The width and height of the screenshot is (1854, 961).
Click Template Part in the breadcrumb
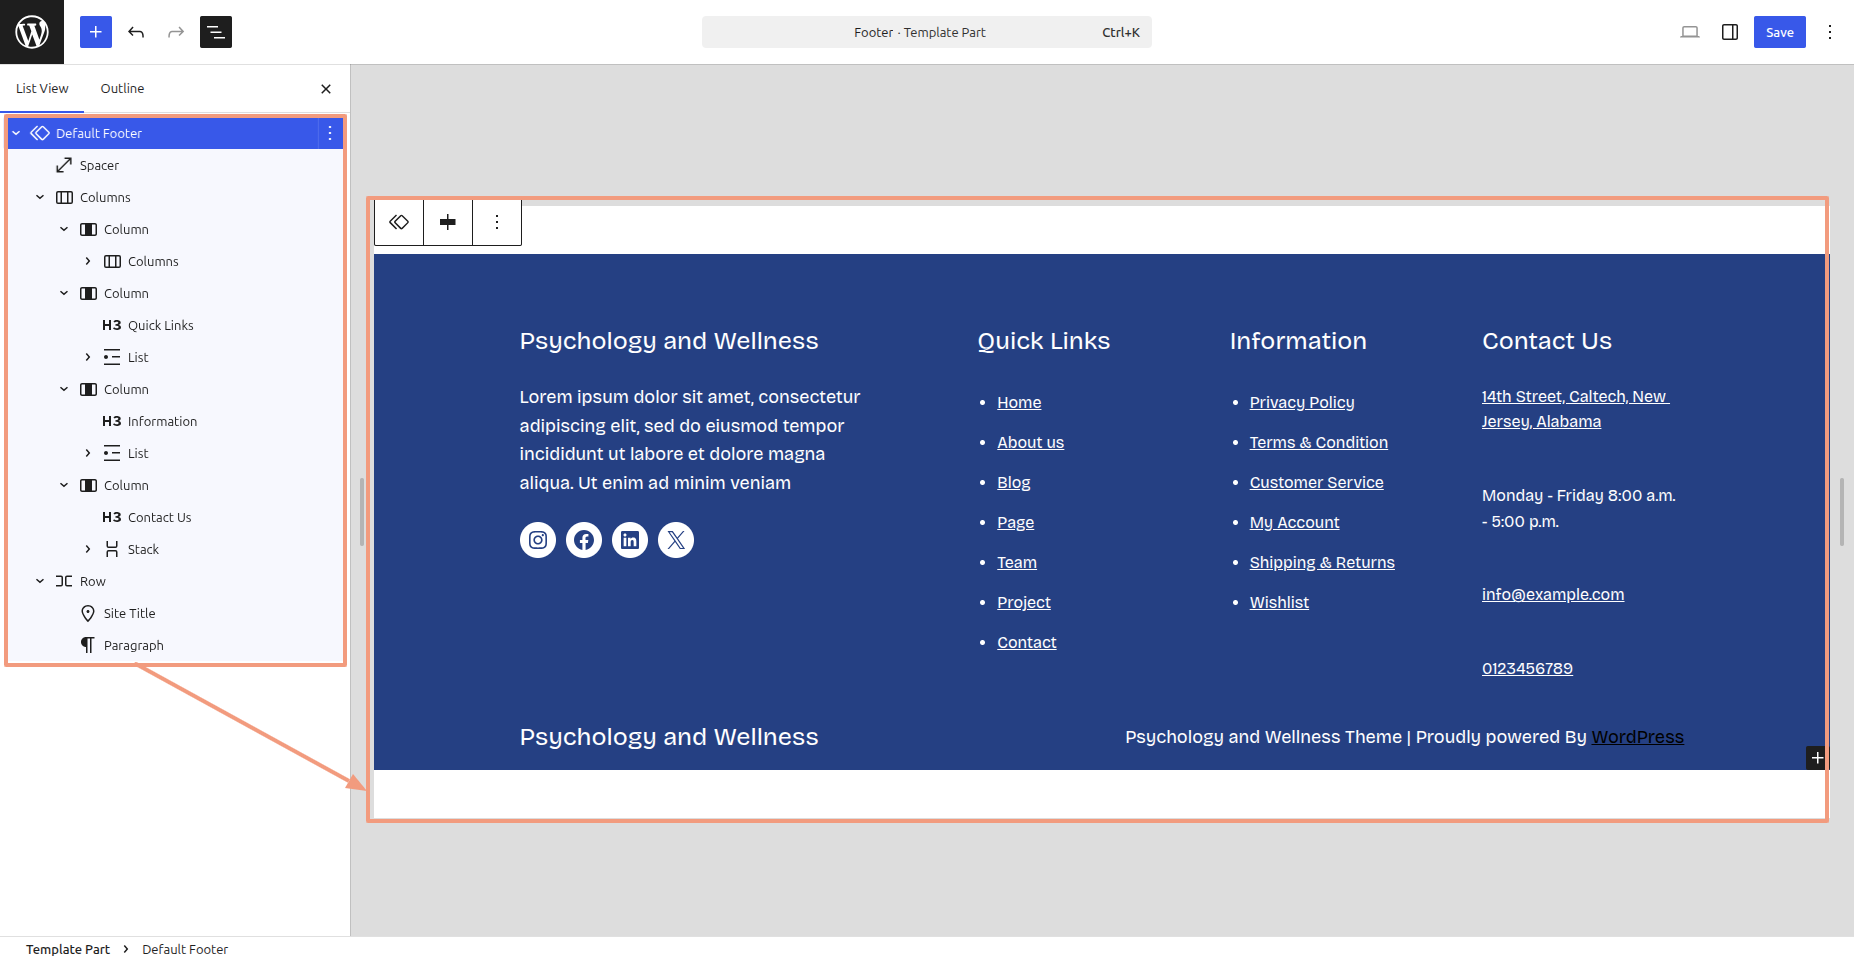click(68, 949)
